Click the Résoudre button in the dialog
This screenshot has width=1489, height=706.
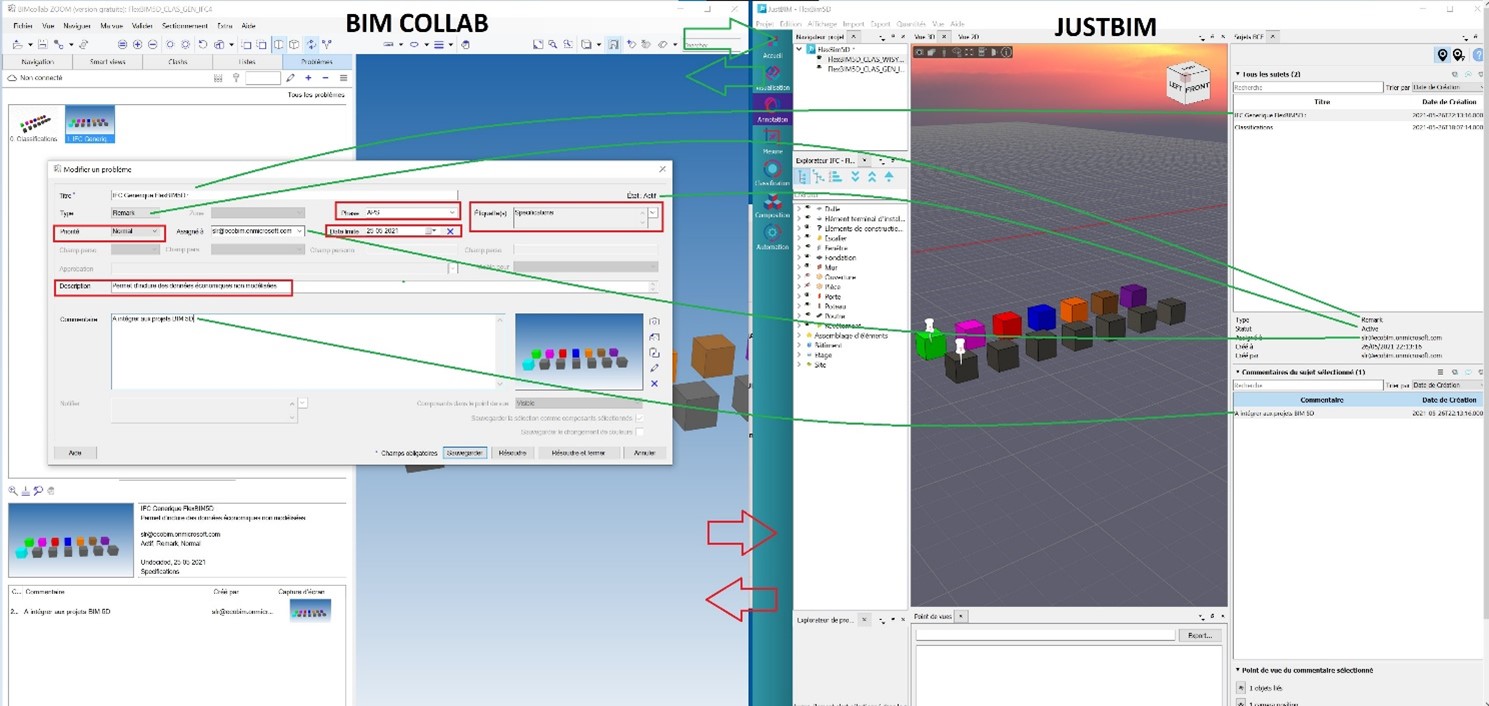click(x=513, y=453)
